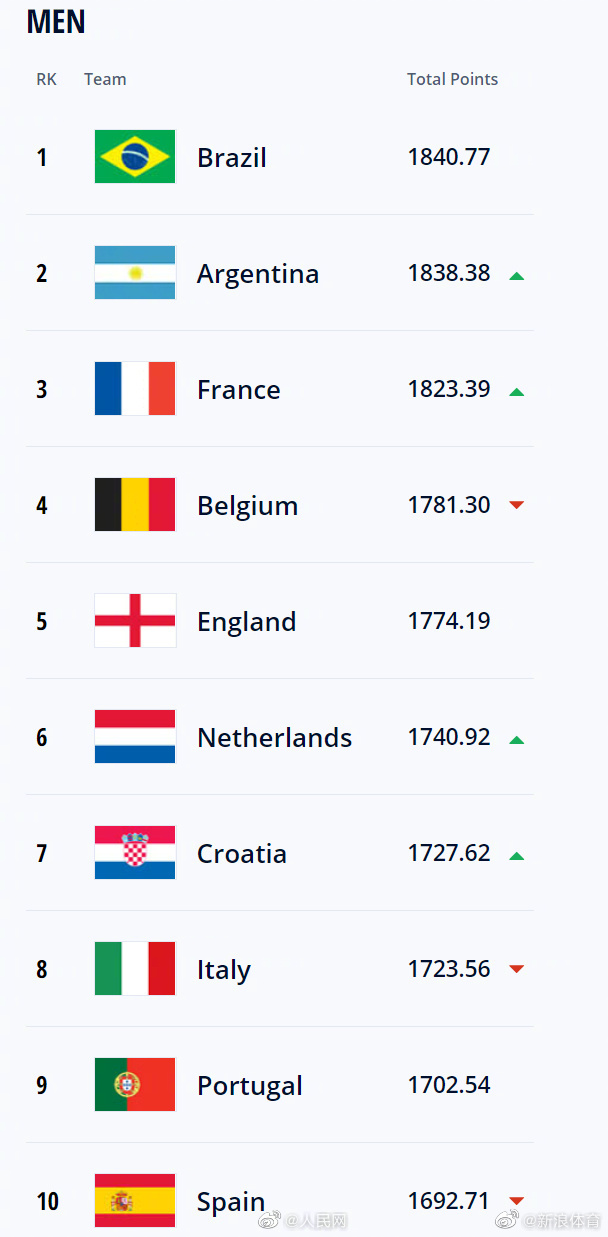Viewport: 608px width, 1237px height.
Task: Click the MEN rankings heading
Action: pos(56,22)
